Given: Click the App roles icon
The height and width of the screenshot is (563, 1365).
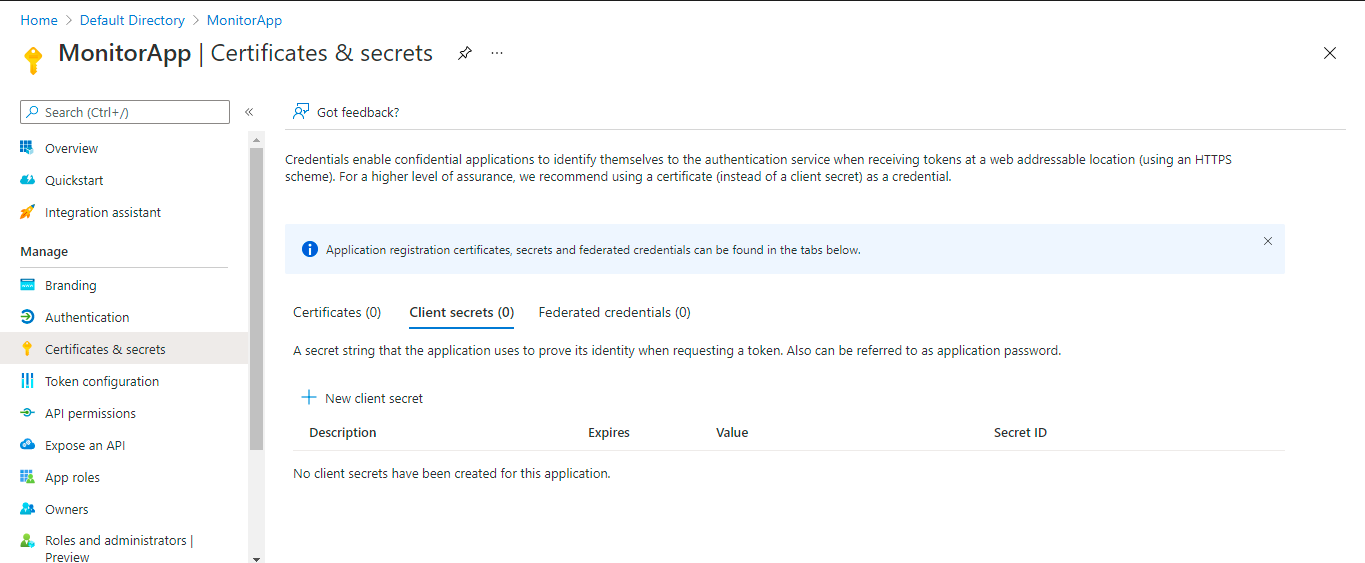Looking at the screenshot, I should pos(27,477).
